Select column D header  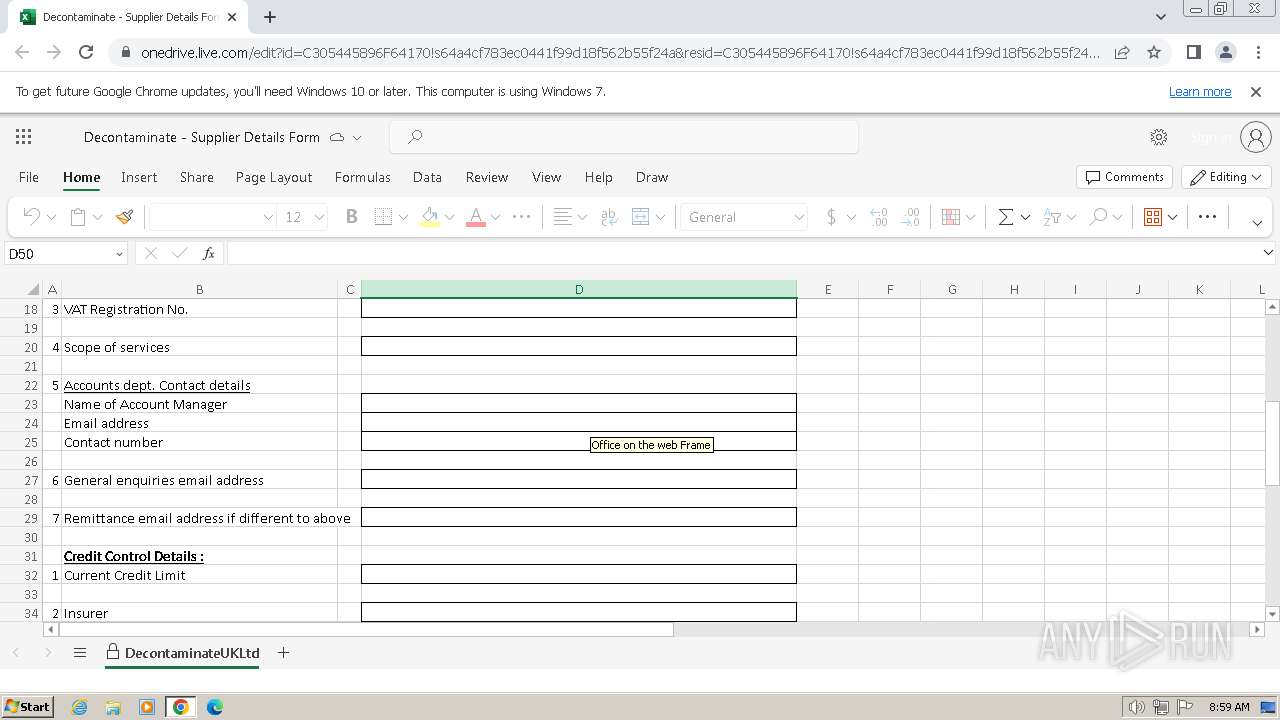click(579, 290)
